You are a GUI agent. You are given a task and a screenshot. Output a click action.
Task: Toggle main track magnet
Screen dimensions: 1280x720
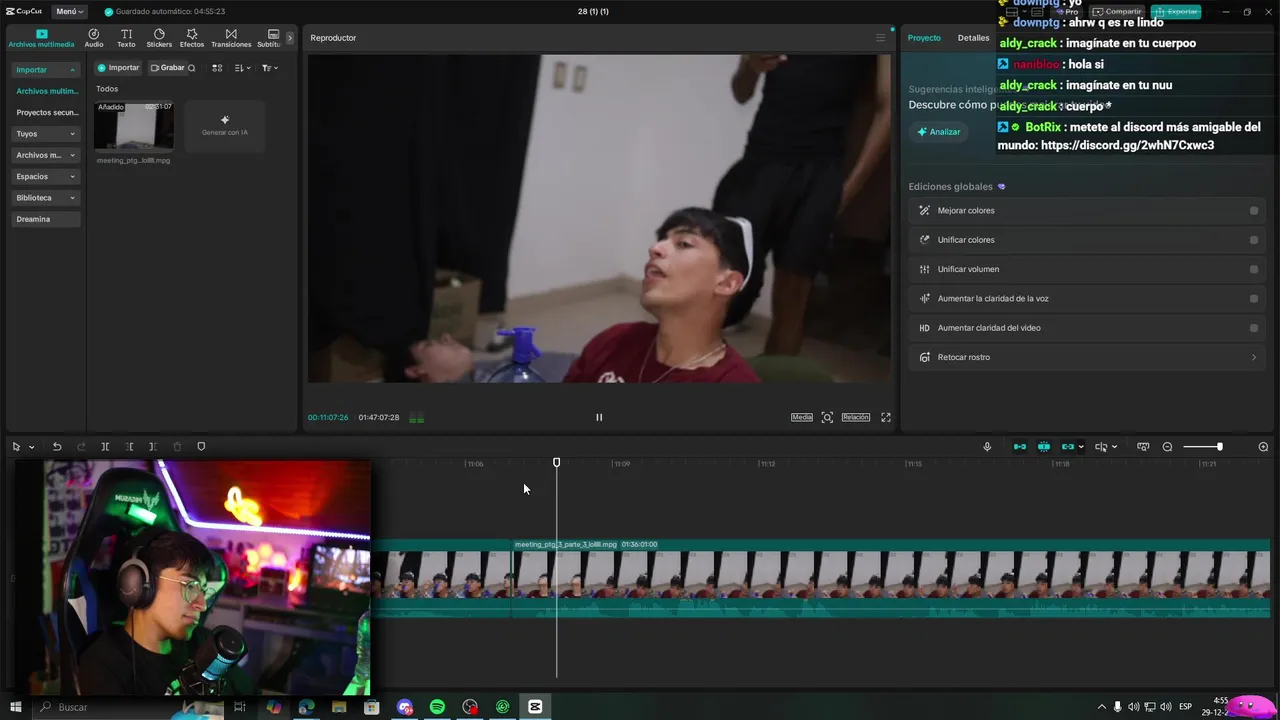click(1020, 447)
